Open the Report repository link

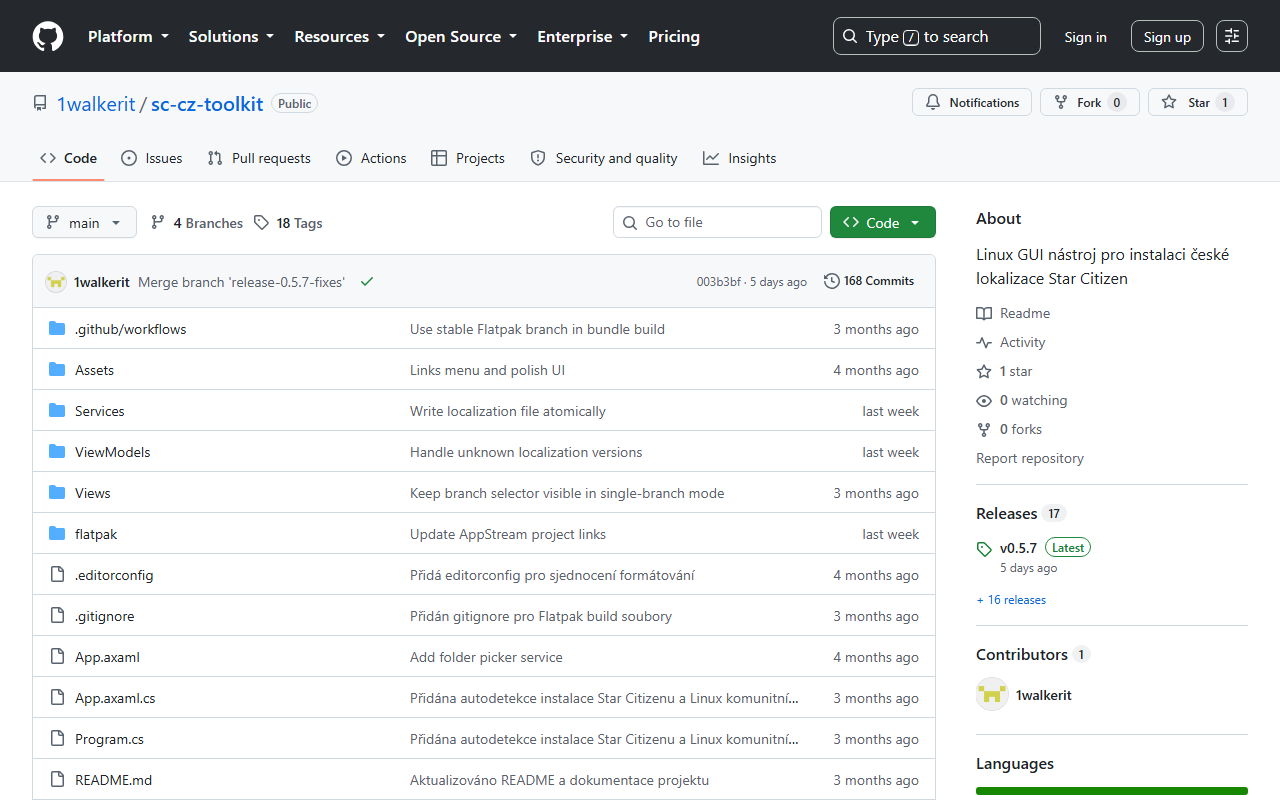tap(1030, 459)
